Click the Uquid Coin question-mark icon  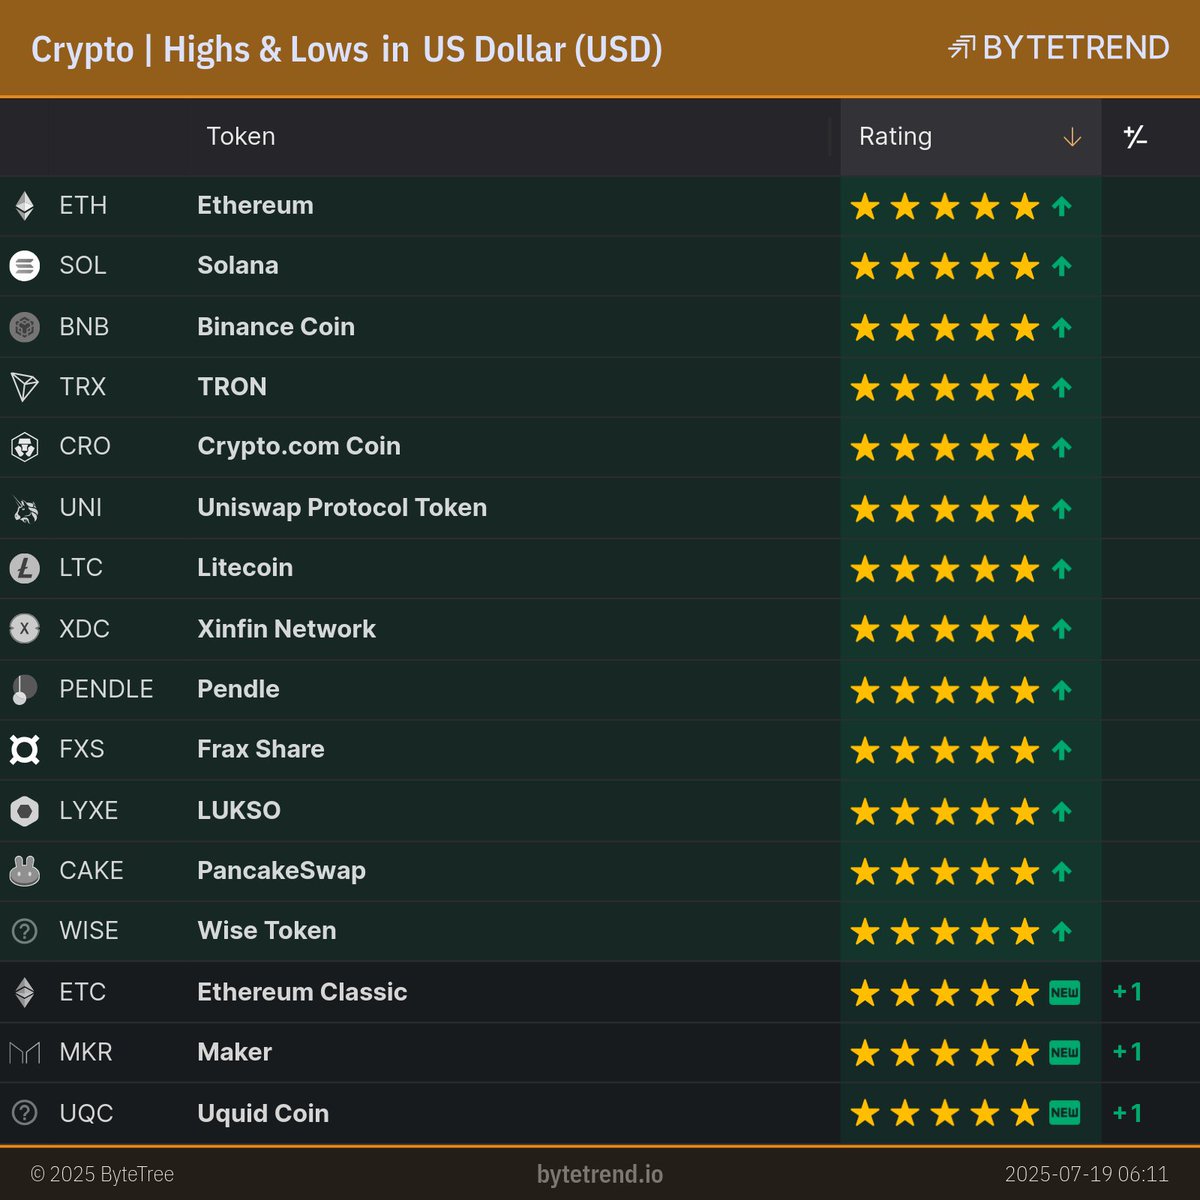[24, 1113]
